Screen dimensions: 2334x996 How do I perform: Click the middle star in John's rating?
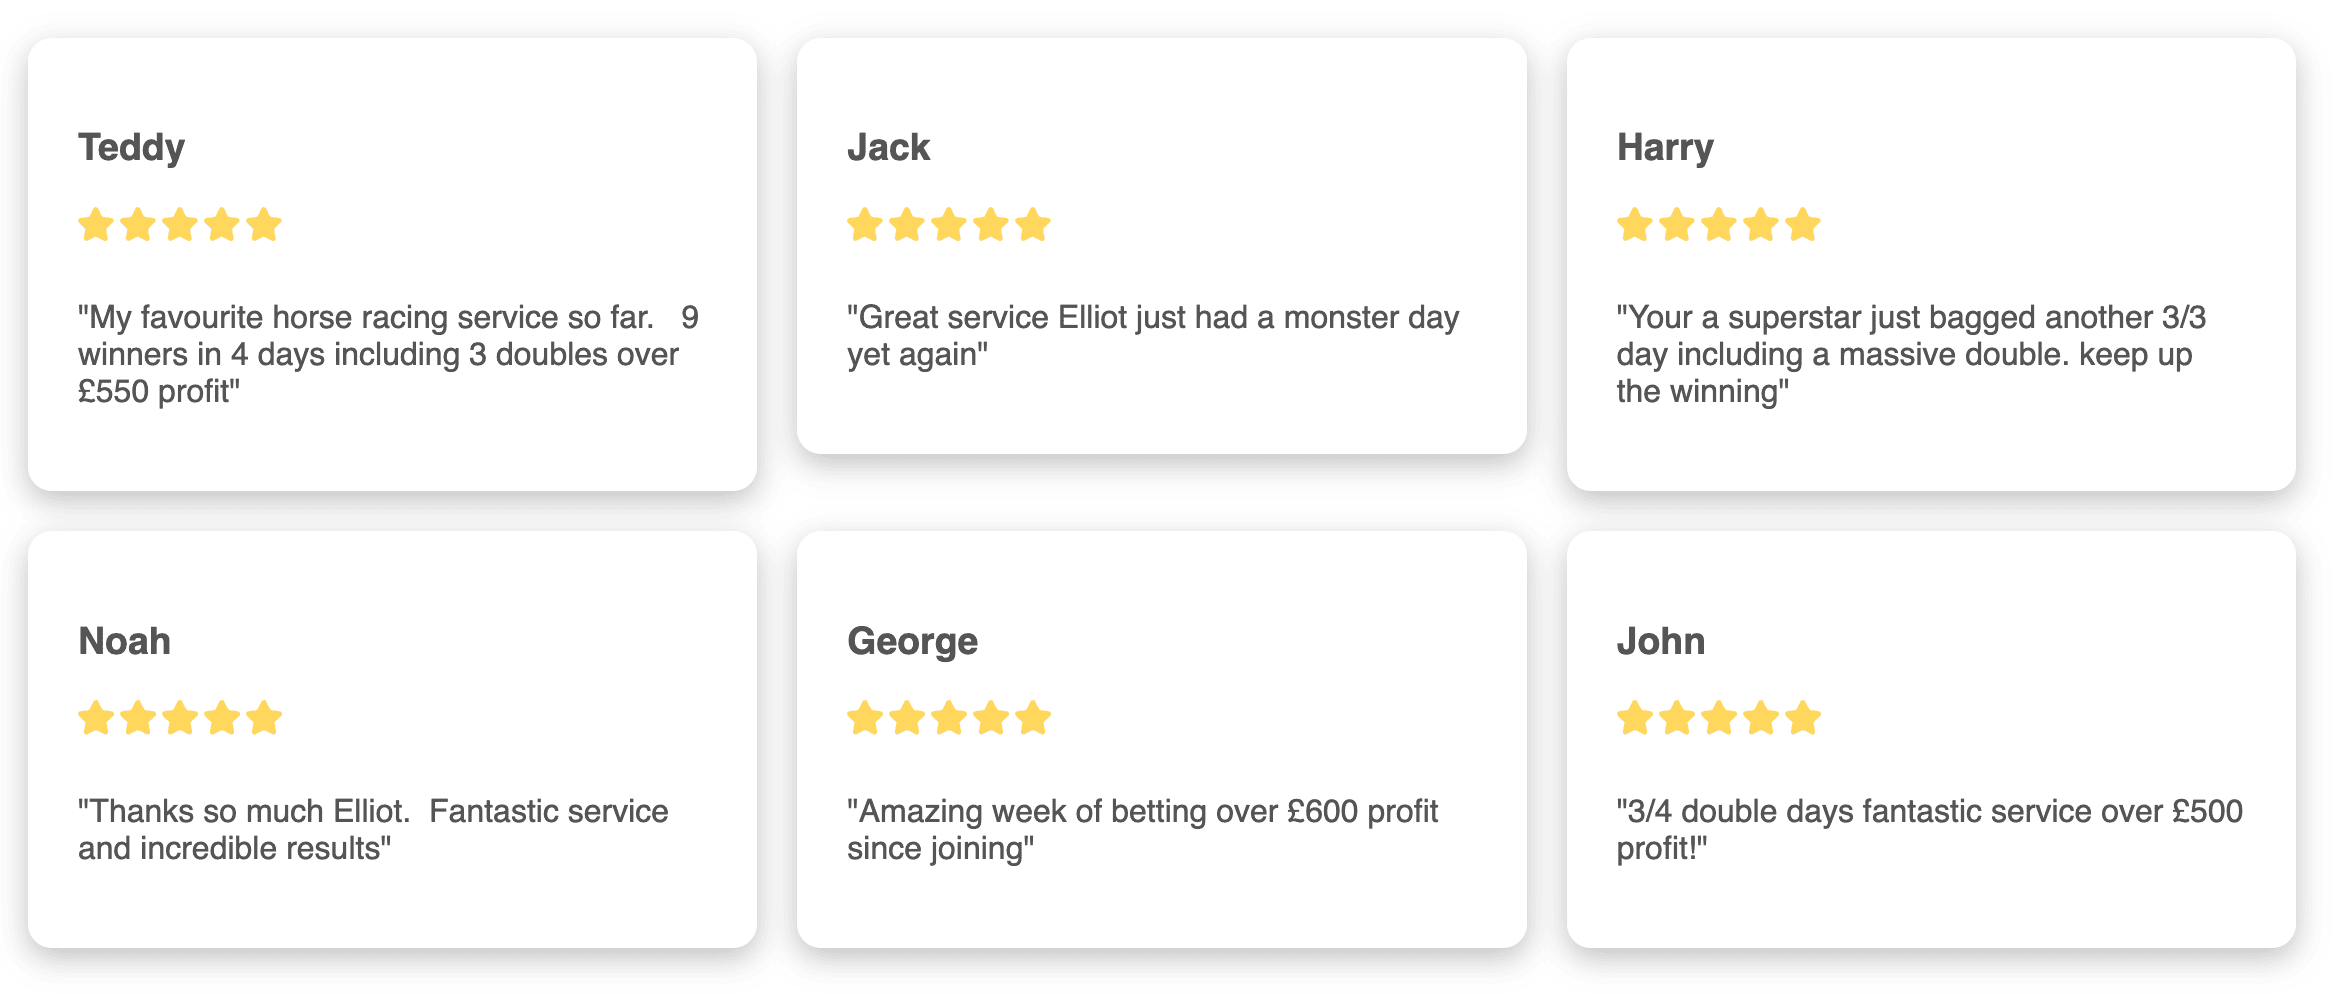1718,718
